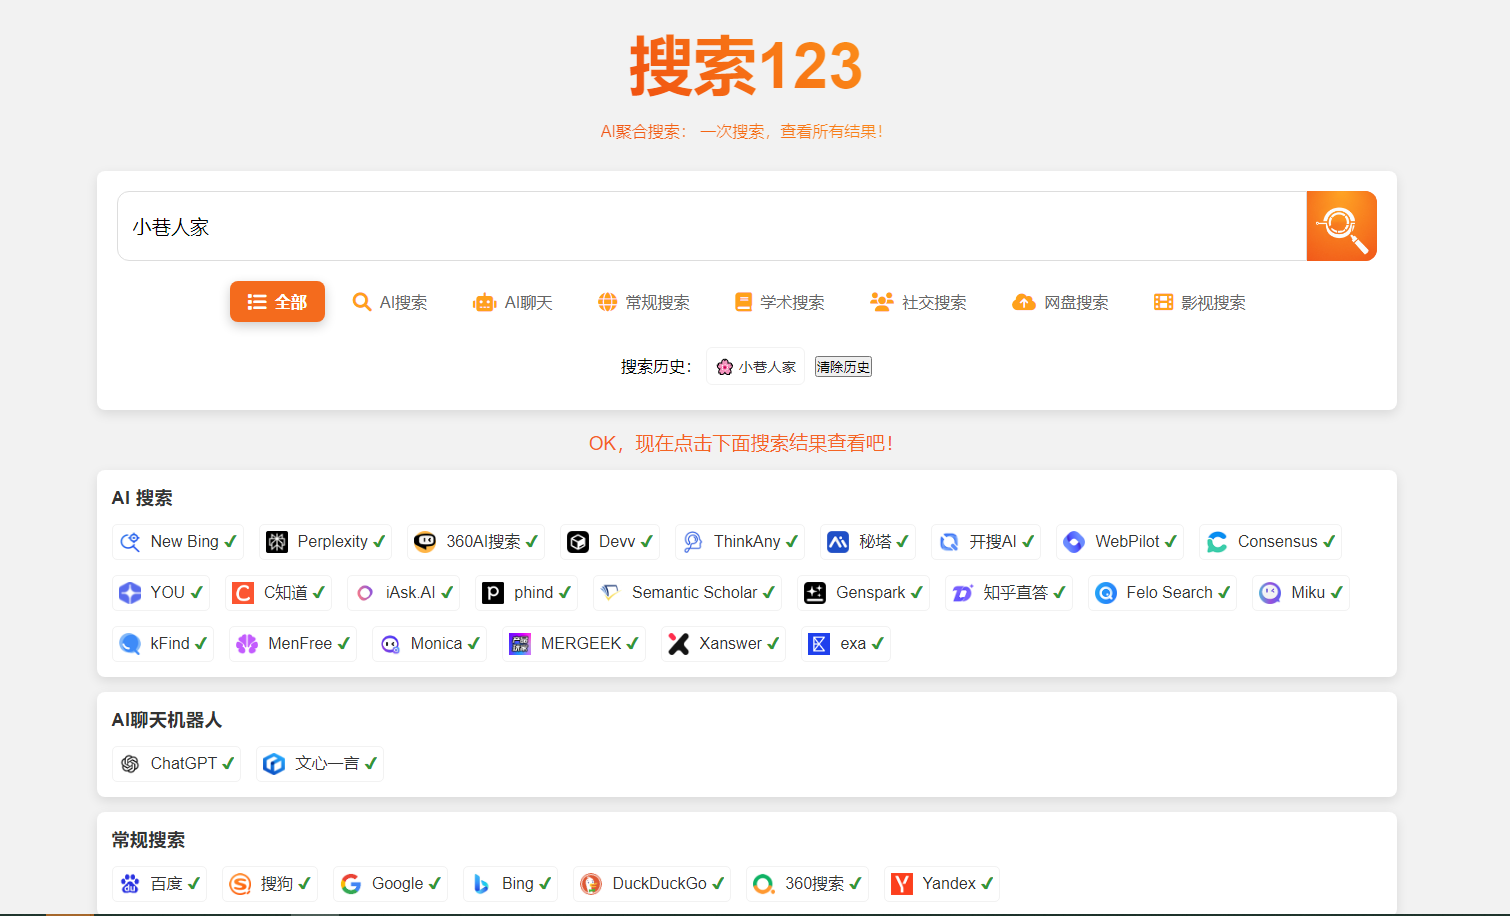Click the MenFree purple icon
Screen dimensions: 1510x916
tap(247, 644)
